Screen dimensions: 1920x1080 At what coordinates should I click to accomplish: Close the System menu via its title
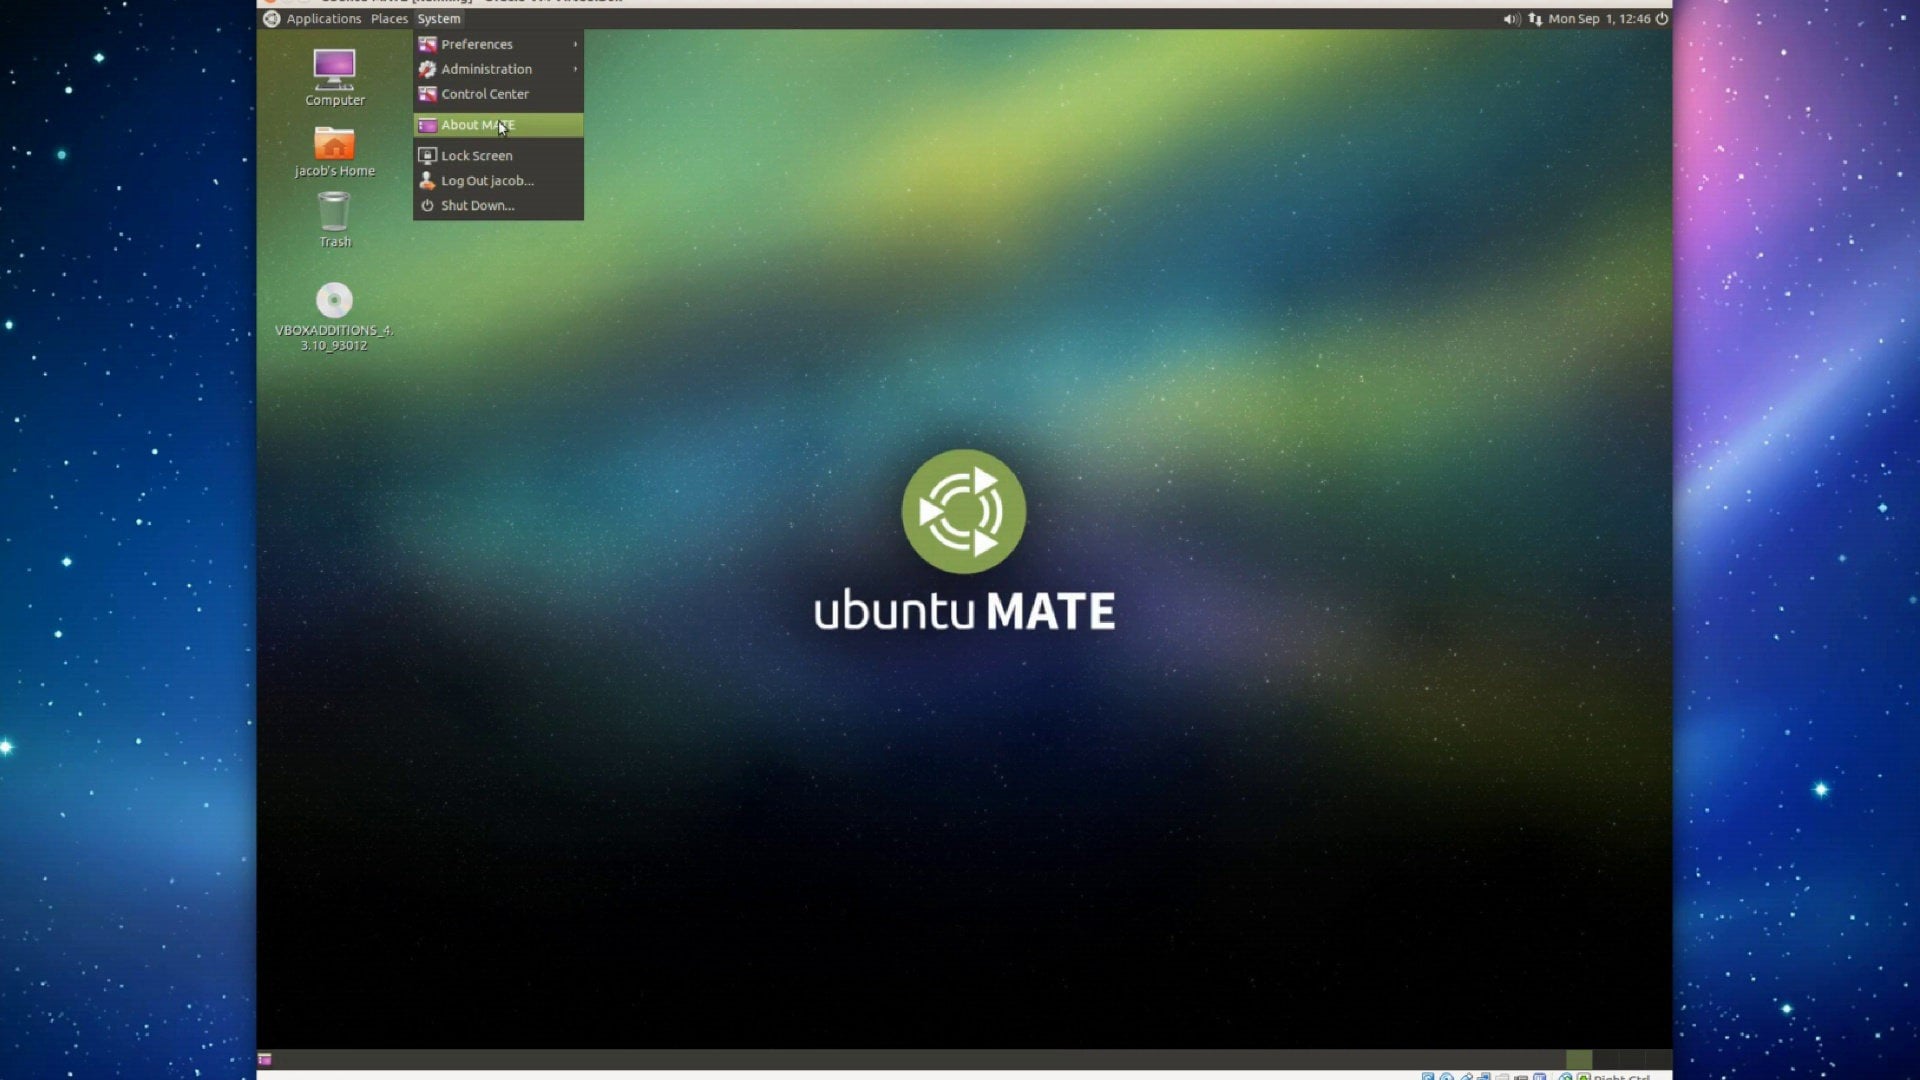439,19
